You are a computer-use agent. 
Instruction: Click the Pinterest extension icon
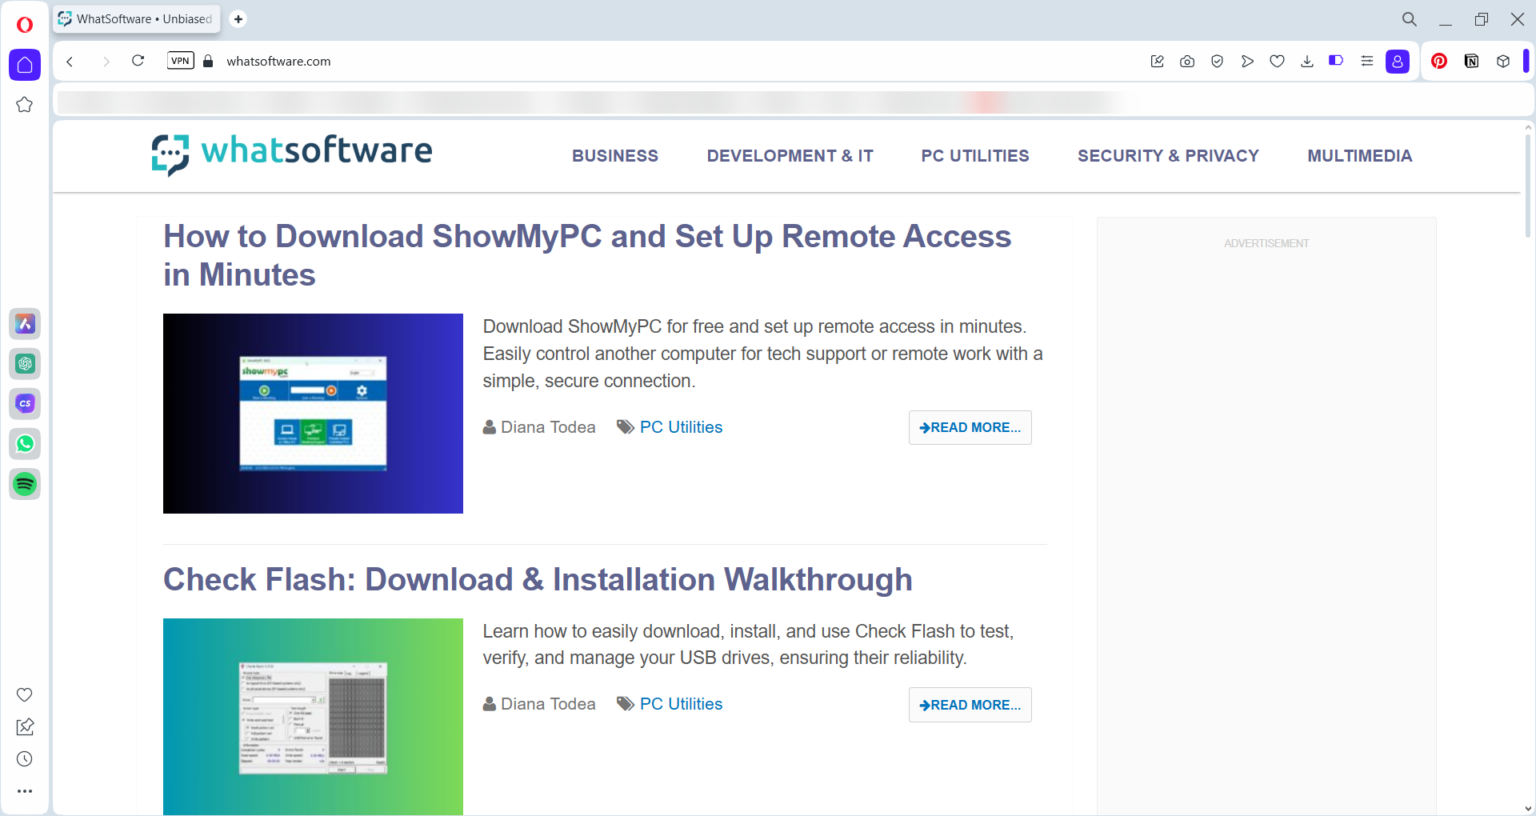(x=1439, y=61)
